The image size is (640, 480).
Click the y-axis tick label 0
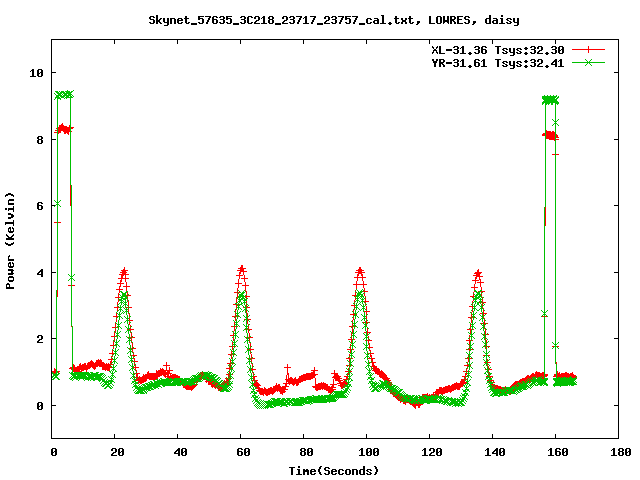coord(40,406)
